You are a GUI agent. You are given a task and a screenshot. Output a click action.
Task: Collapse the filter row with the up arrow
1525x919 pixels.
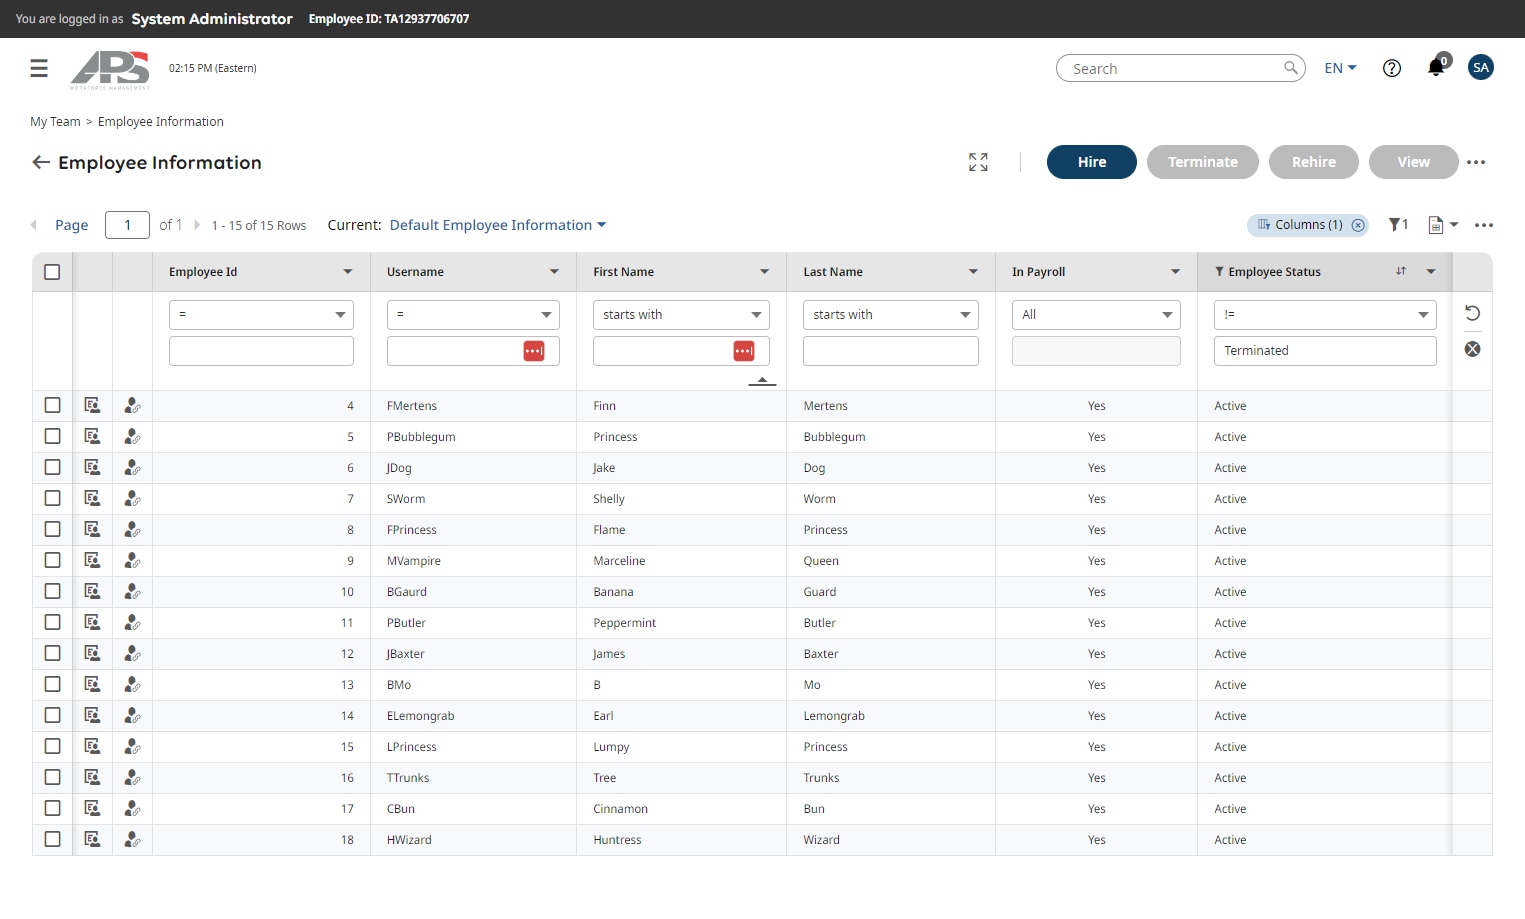click(x=762, y=381)
